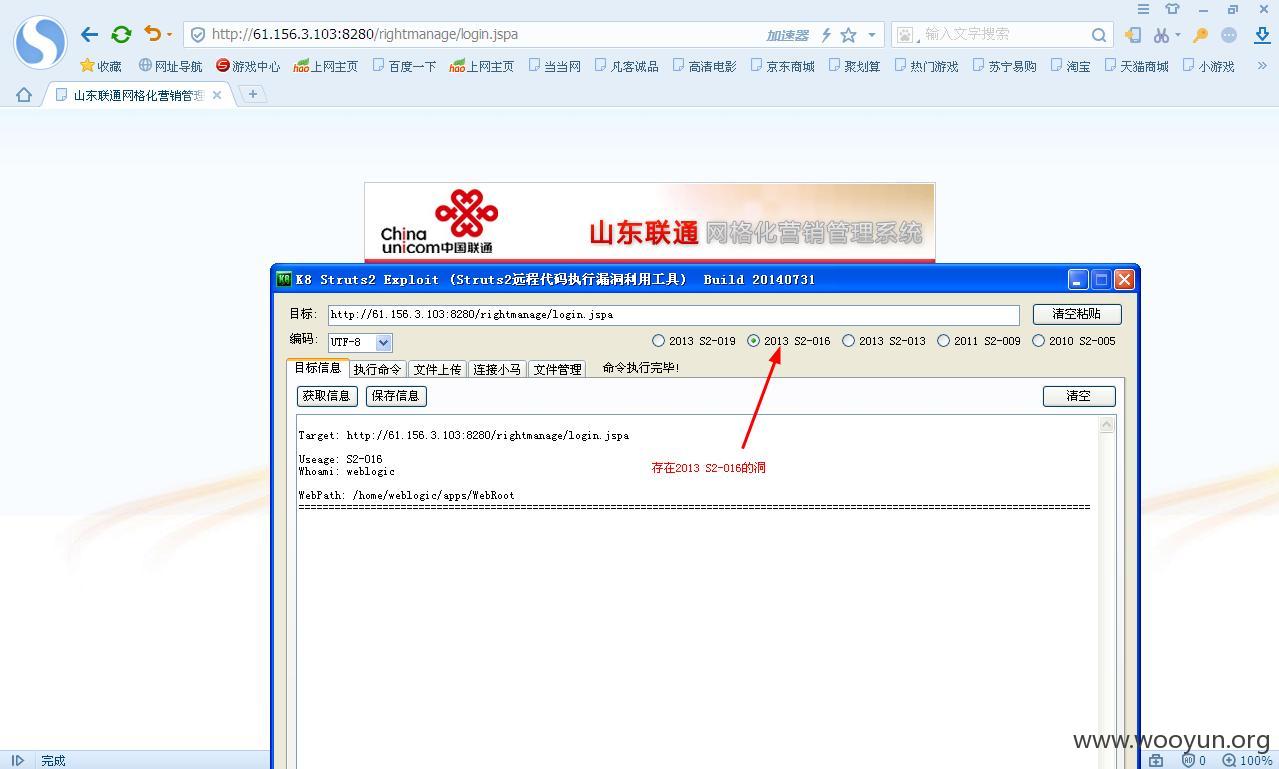Click the Whoami: weblogic output line
The width and height of the screenshot is (1279, 769).
[x=346, y=471]
